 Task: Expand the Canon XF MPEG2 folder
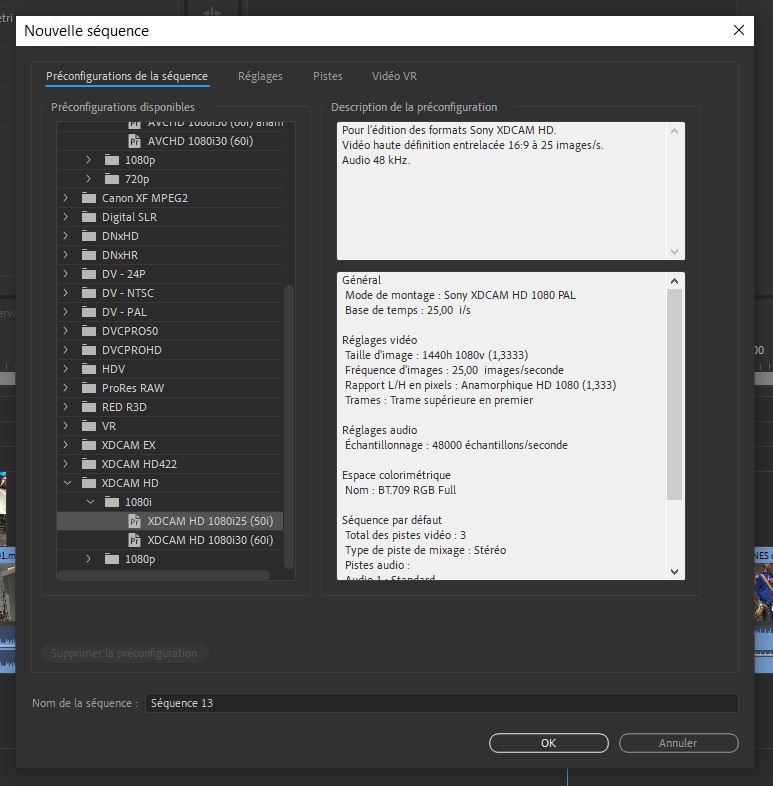[65, 198]
